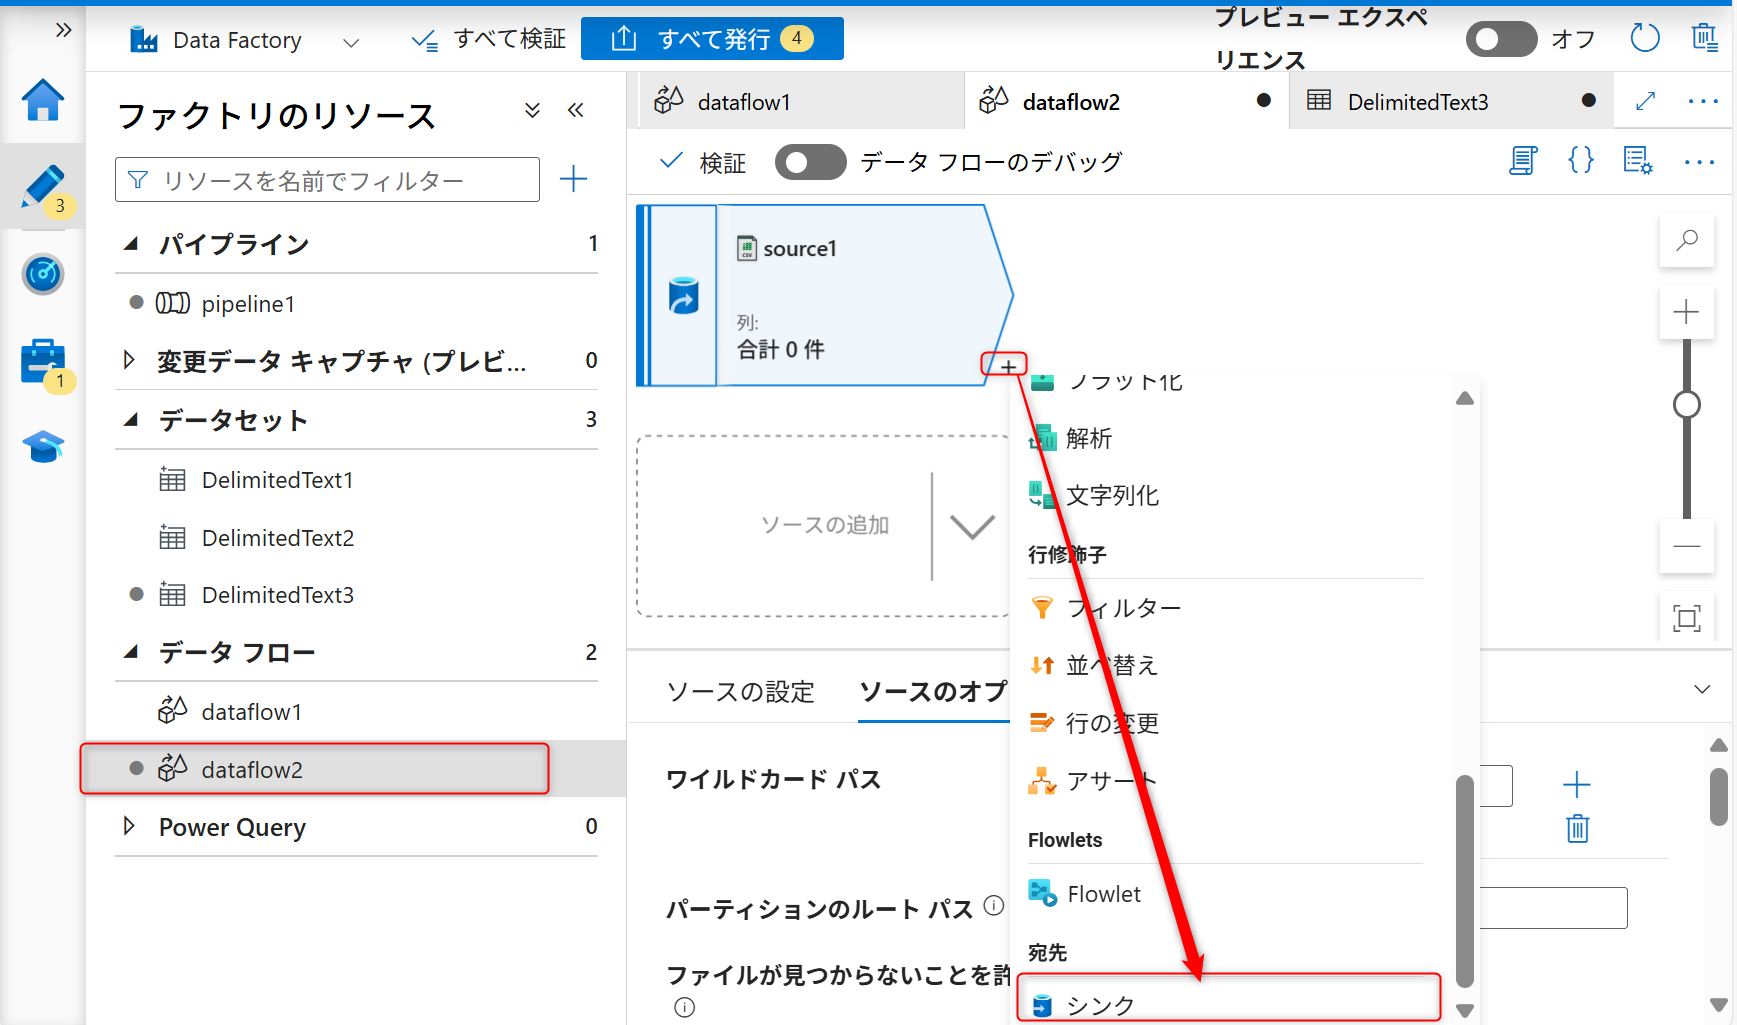Viewport: 1737px width, 1025px height.
Task: Collapse the データセット section
Action: point(131,420)
